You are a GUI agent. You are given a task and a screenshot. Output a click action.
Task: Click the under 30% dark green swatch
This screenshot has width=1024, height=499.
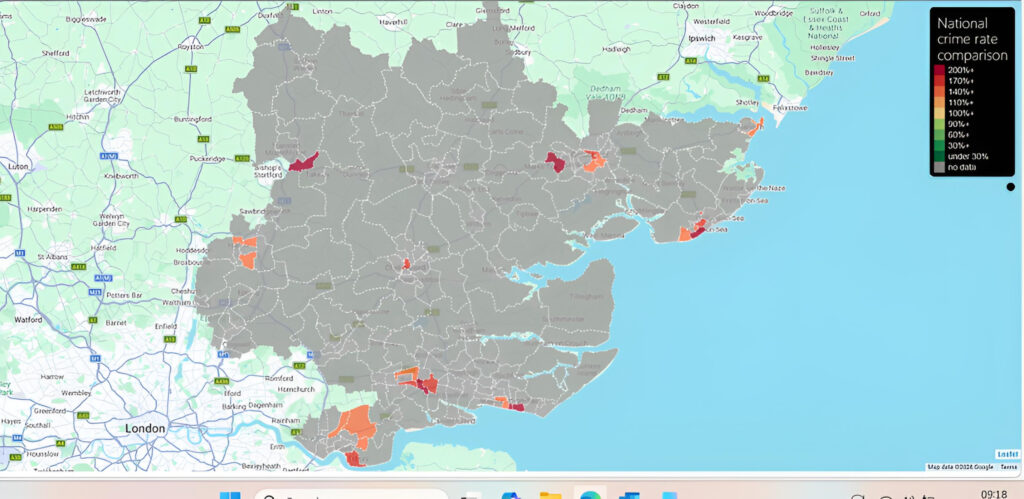(940, 156)
